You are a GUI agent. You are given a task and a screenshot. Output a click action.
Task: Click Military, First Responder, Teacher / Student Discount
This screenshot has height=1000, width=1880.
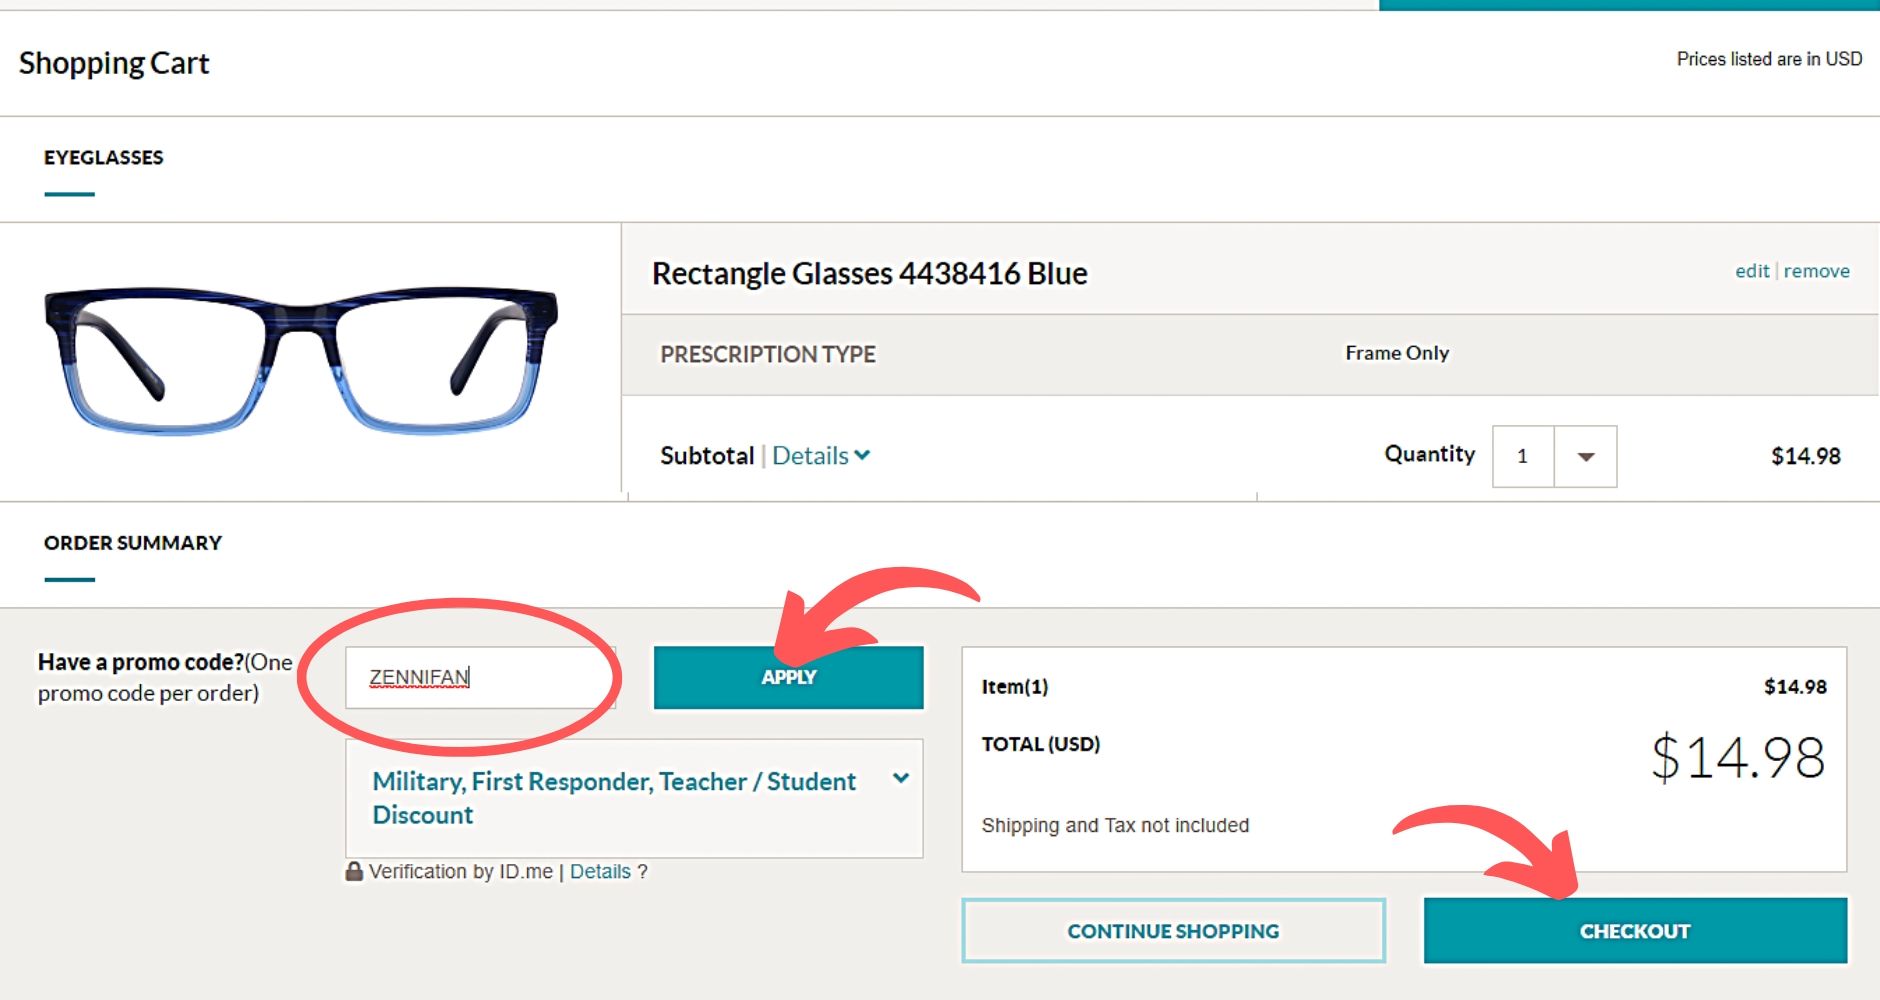[614, 797]
